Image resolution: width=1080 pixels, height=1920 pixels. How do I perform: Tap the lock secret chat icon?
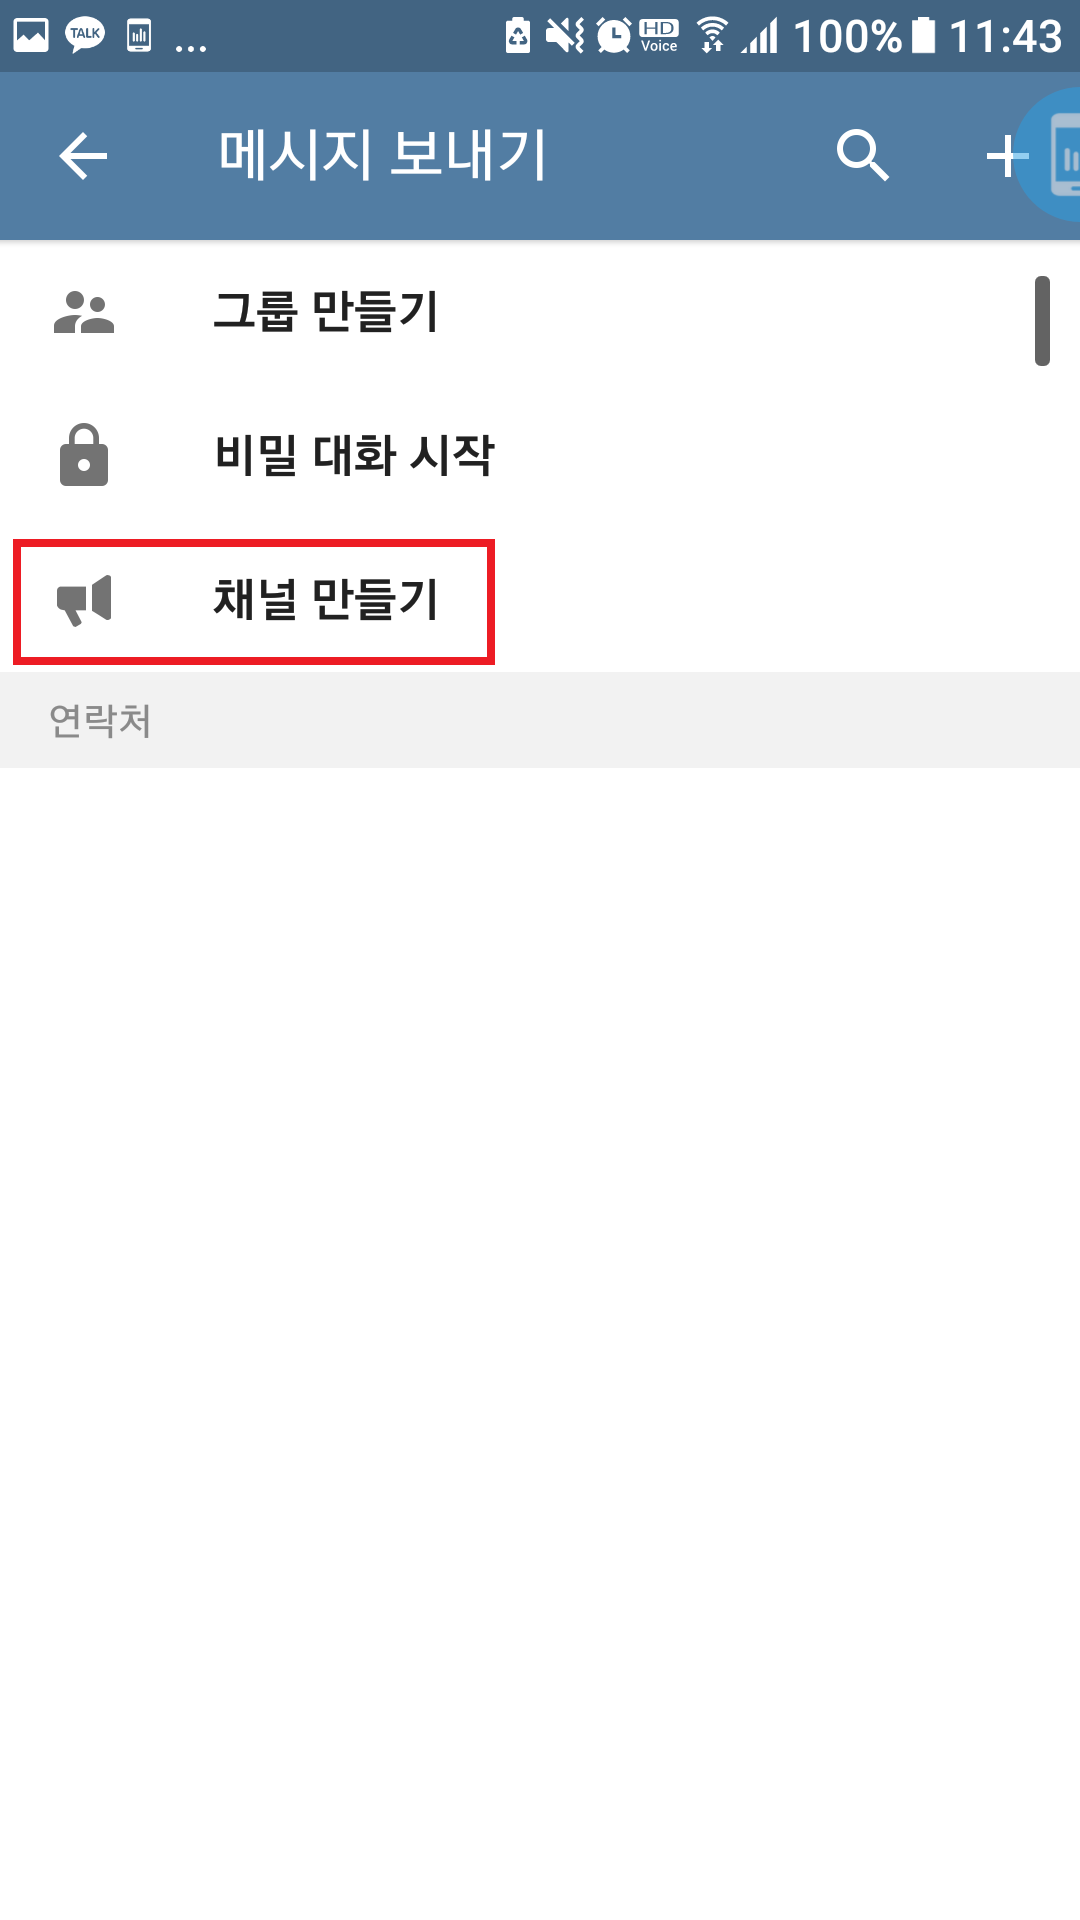[x=84, y=455]
